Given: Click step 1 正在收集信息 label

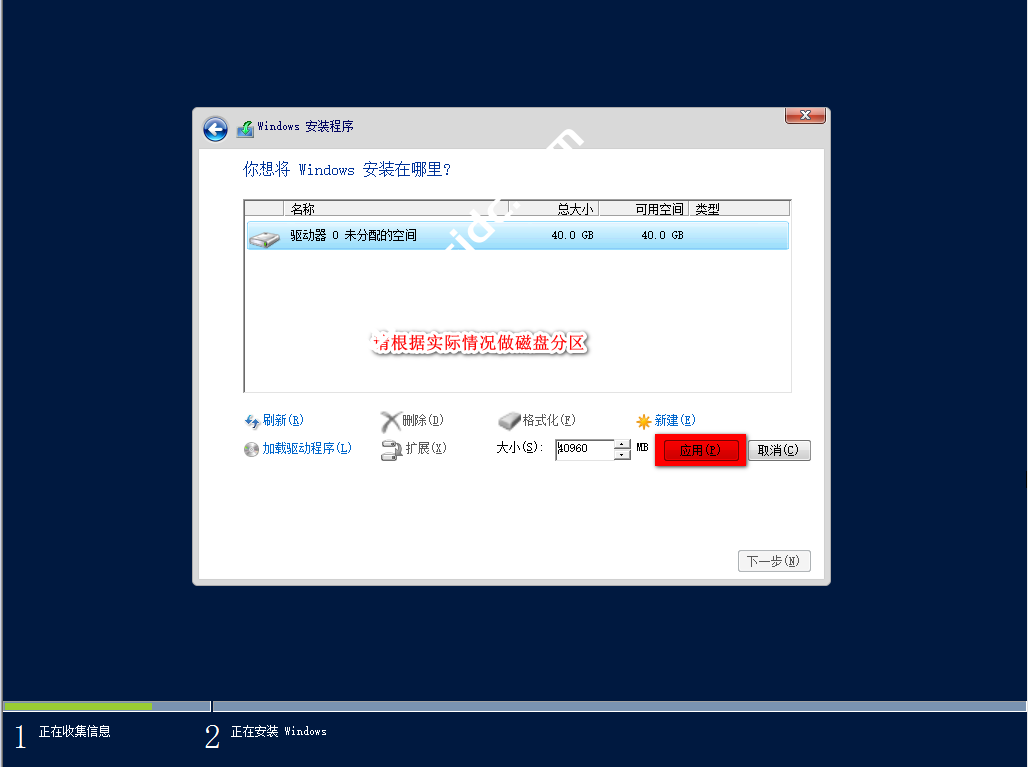Looking at the screenshot, I should [74, 732].
